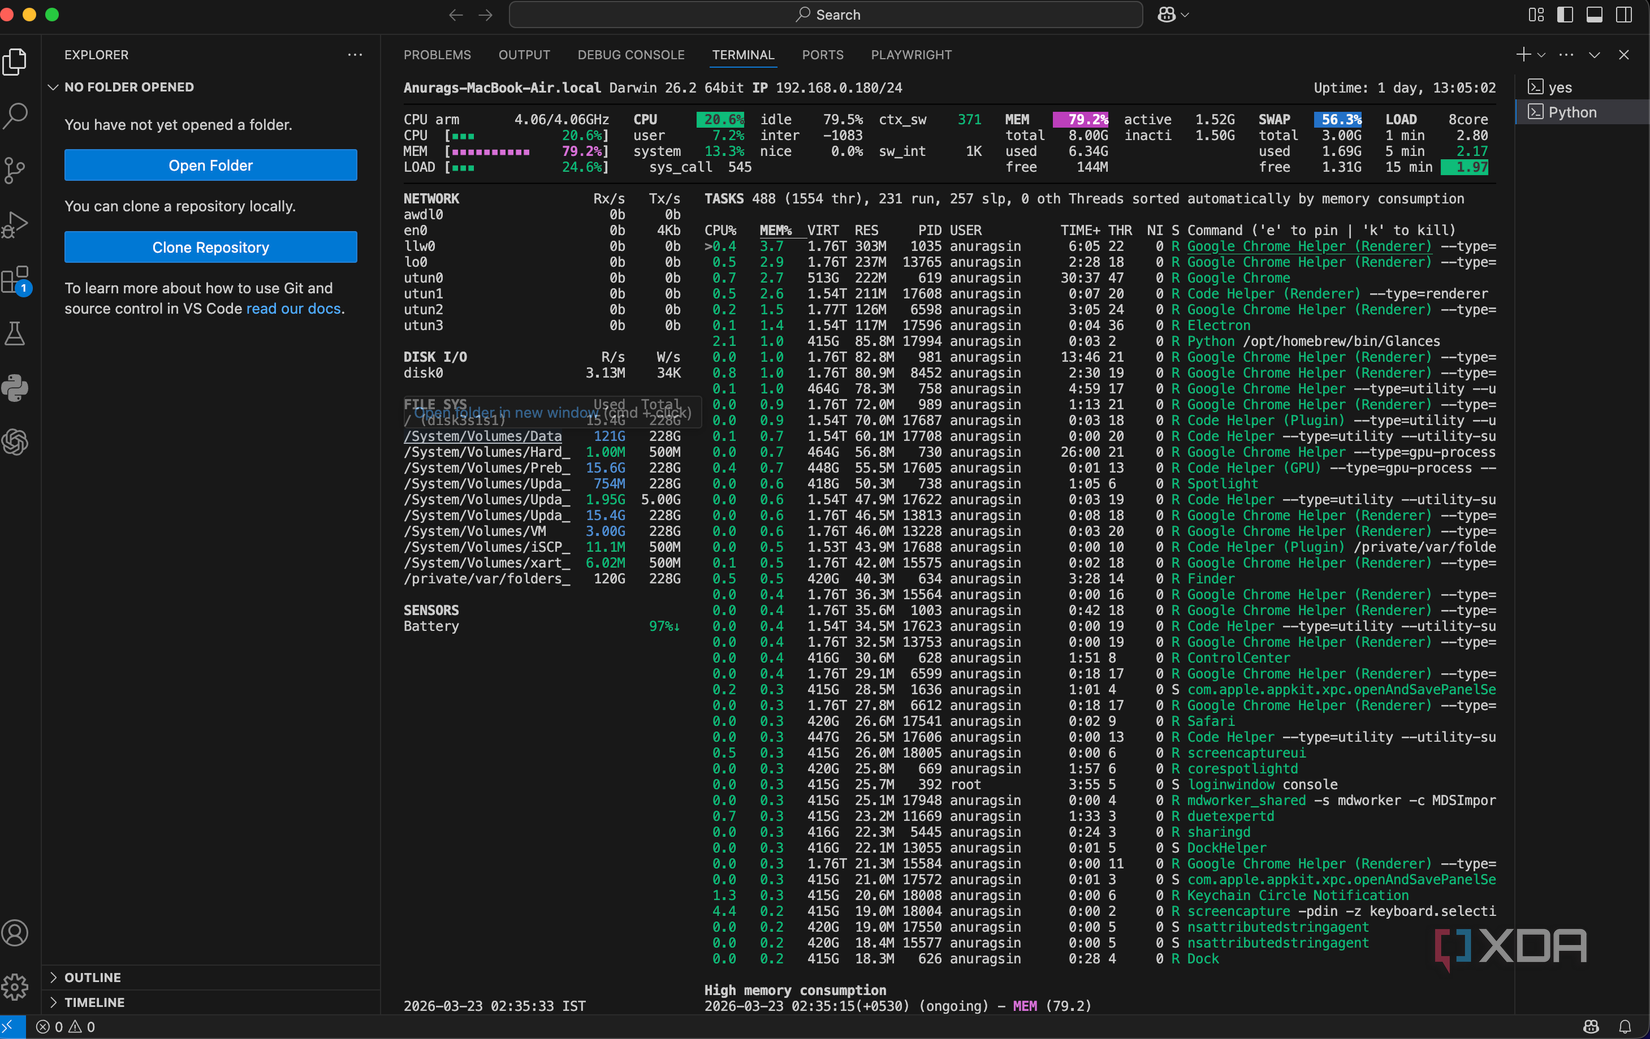This screenshot has height=1039, width=1650.
Task: Switch to the Problems tab
Action: coord(437,55)
